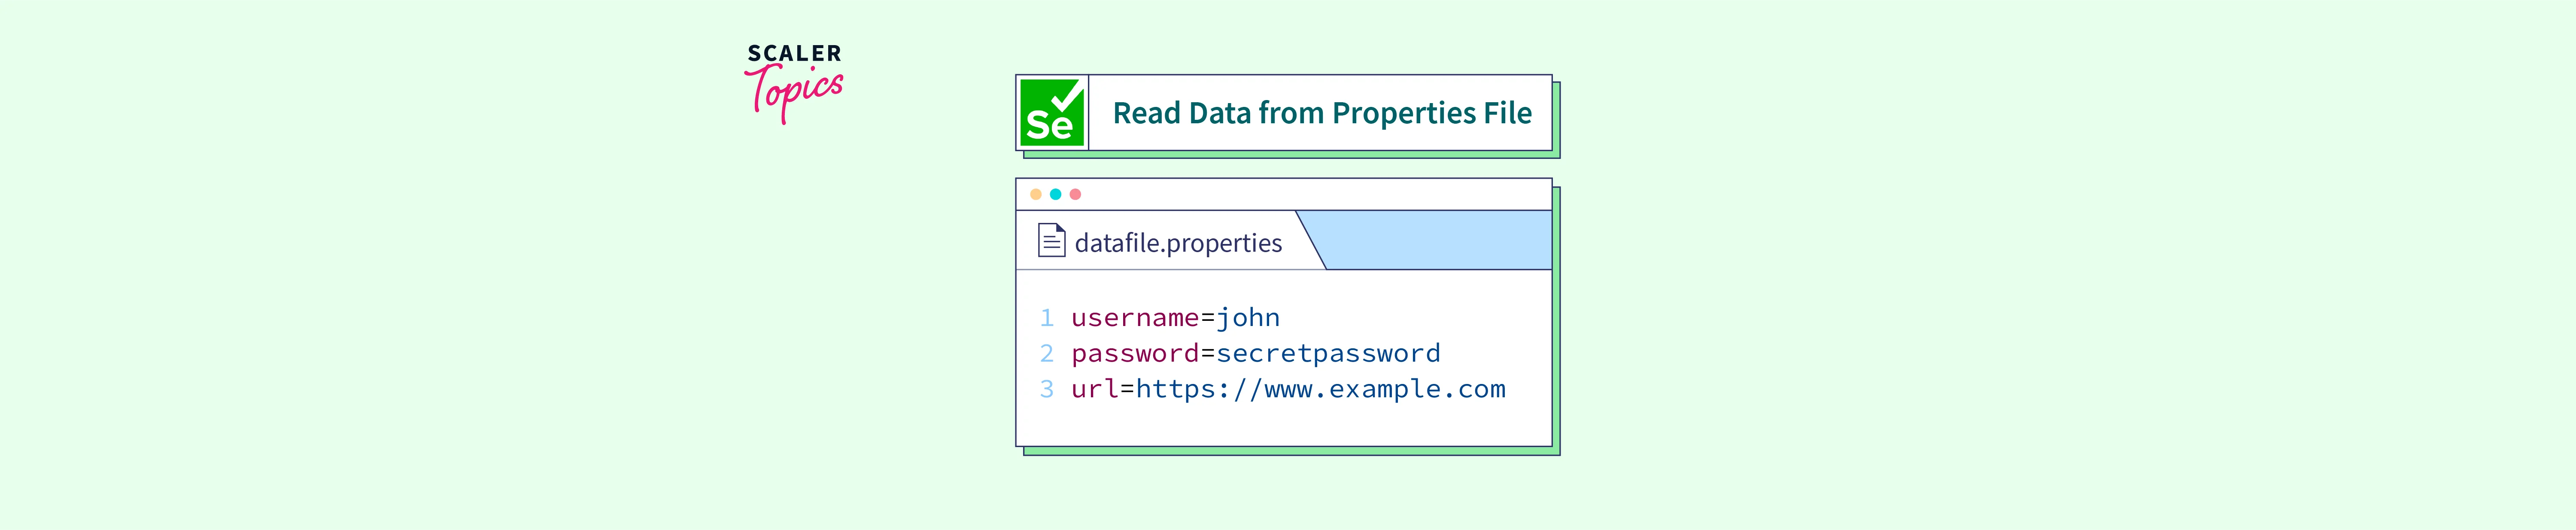
Task: Click the 'password' key in the code
Action: [1134, 354]
